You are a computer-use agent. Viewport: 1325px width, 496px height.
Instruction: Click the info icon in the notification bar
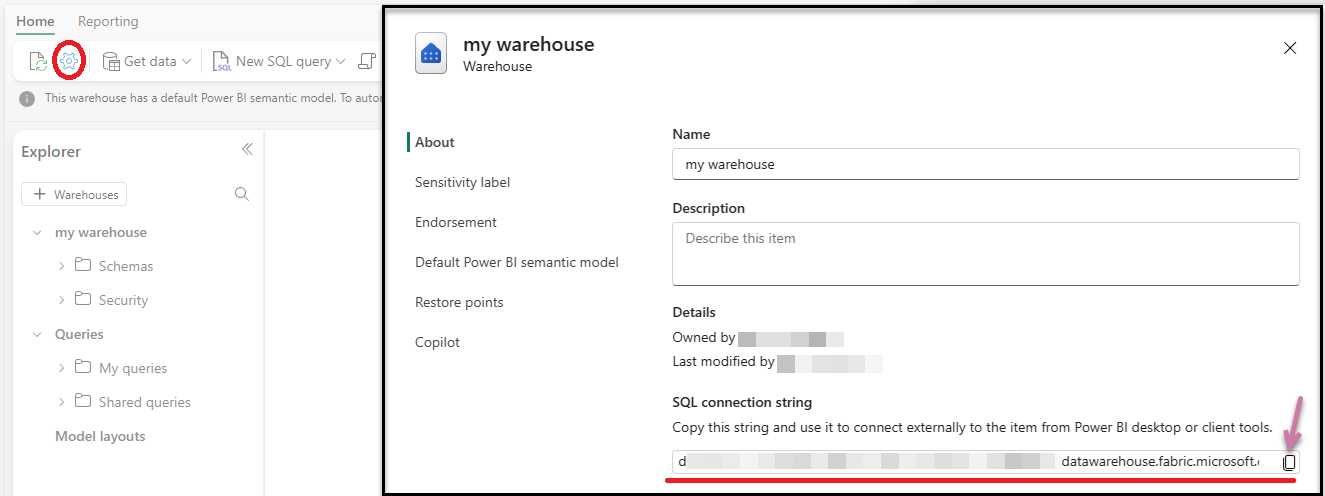point(27,99)
